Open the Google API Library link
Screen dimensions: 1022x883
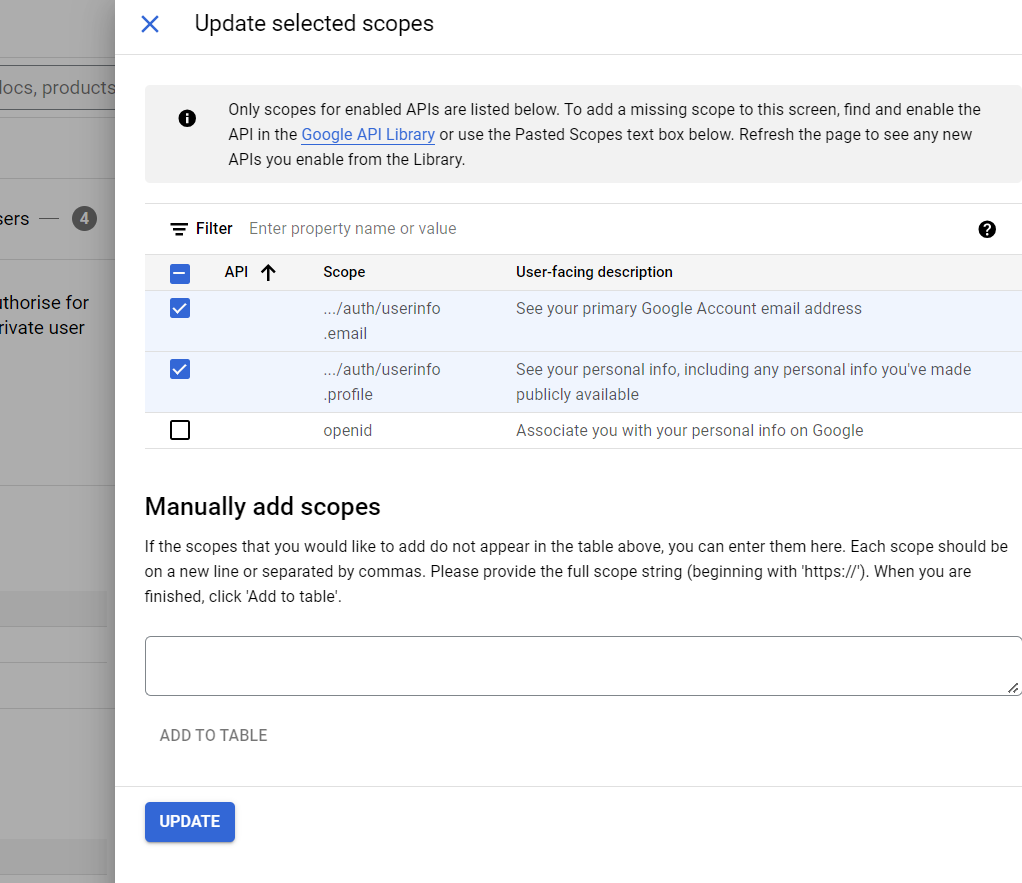click(368, 134)
